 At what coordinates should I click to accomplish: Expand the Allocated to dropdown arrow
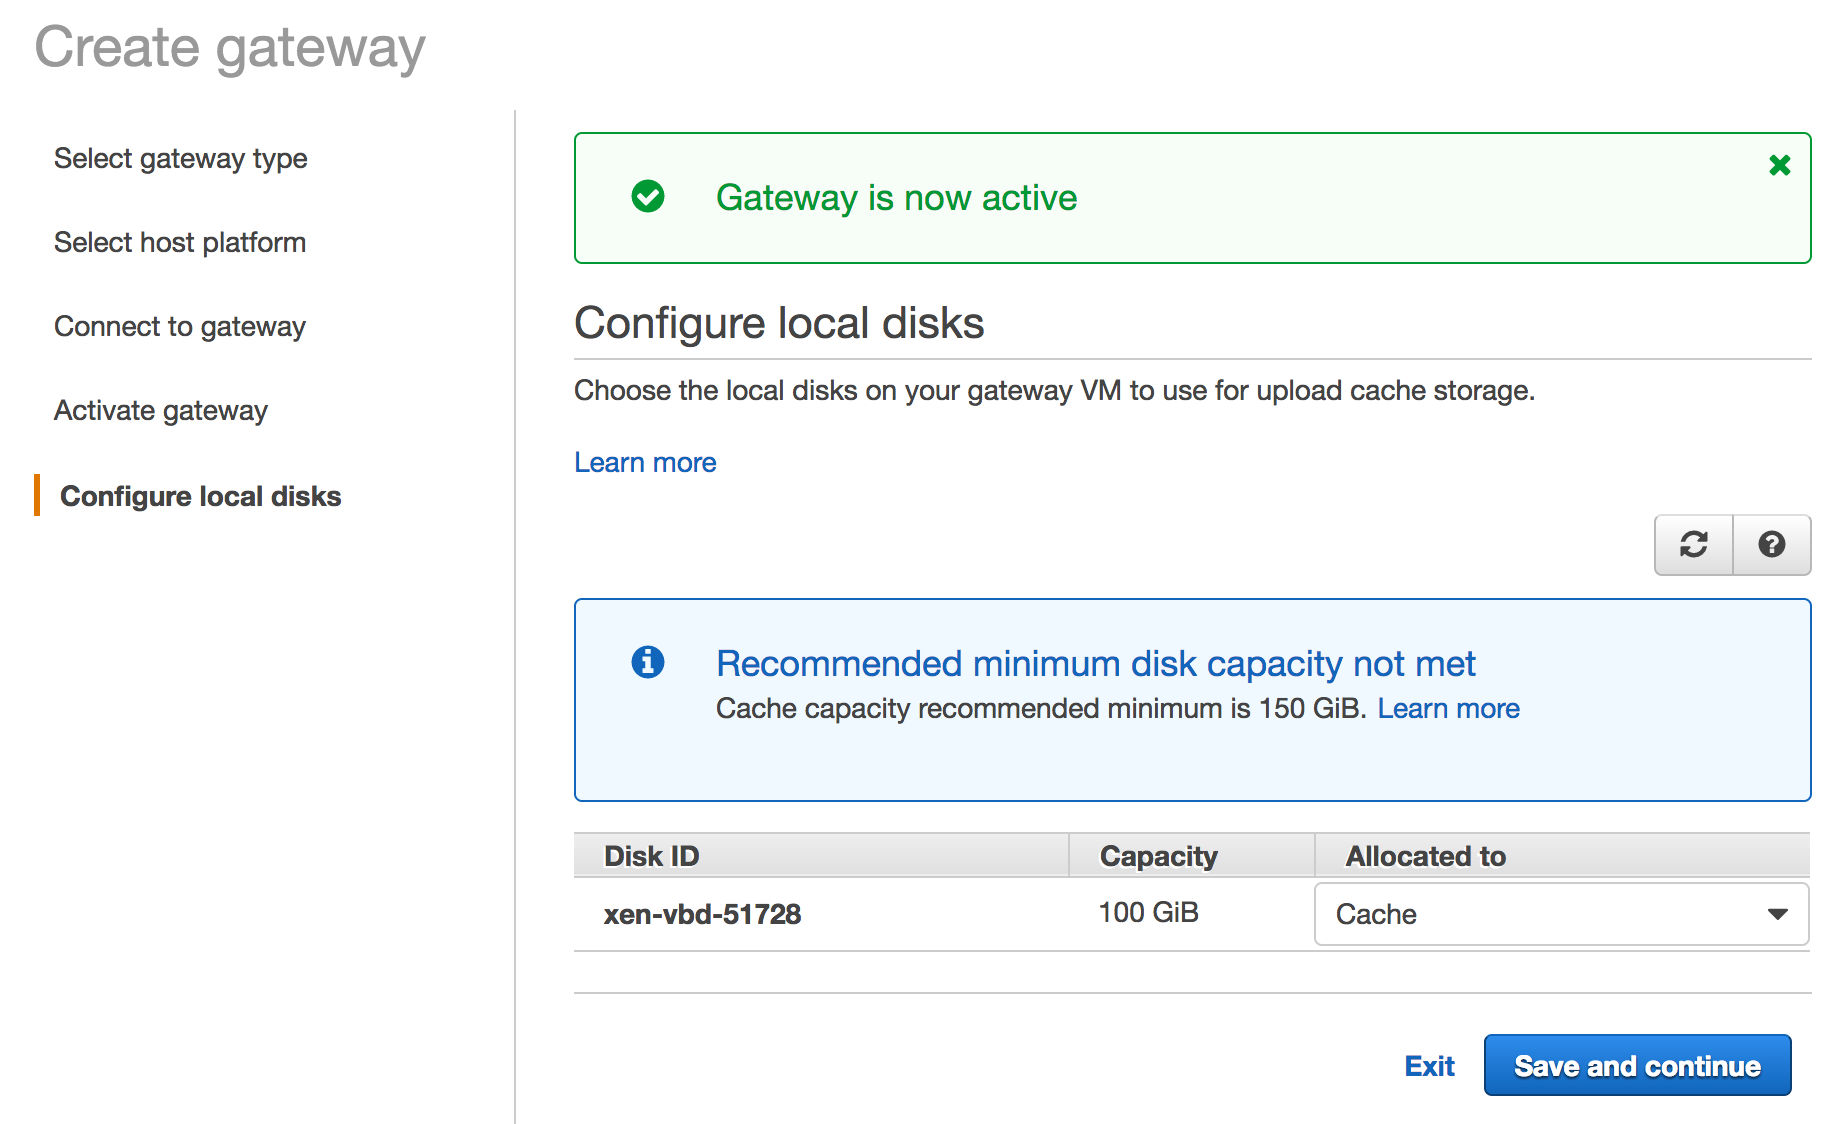click(1777, 914)
